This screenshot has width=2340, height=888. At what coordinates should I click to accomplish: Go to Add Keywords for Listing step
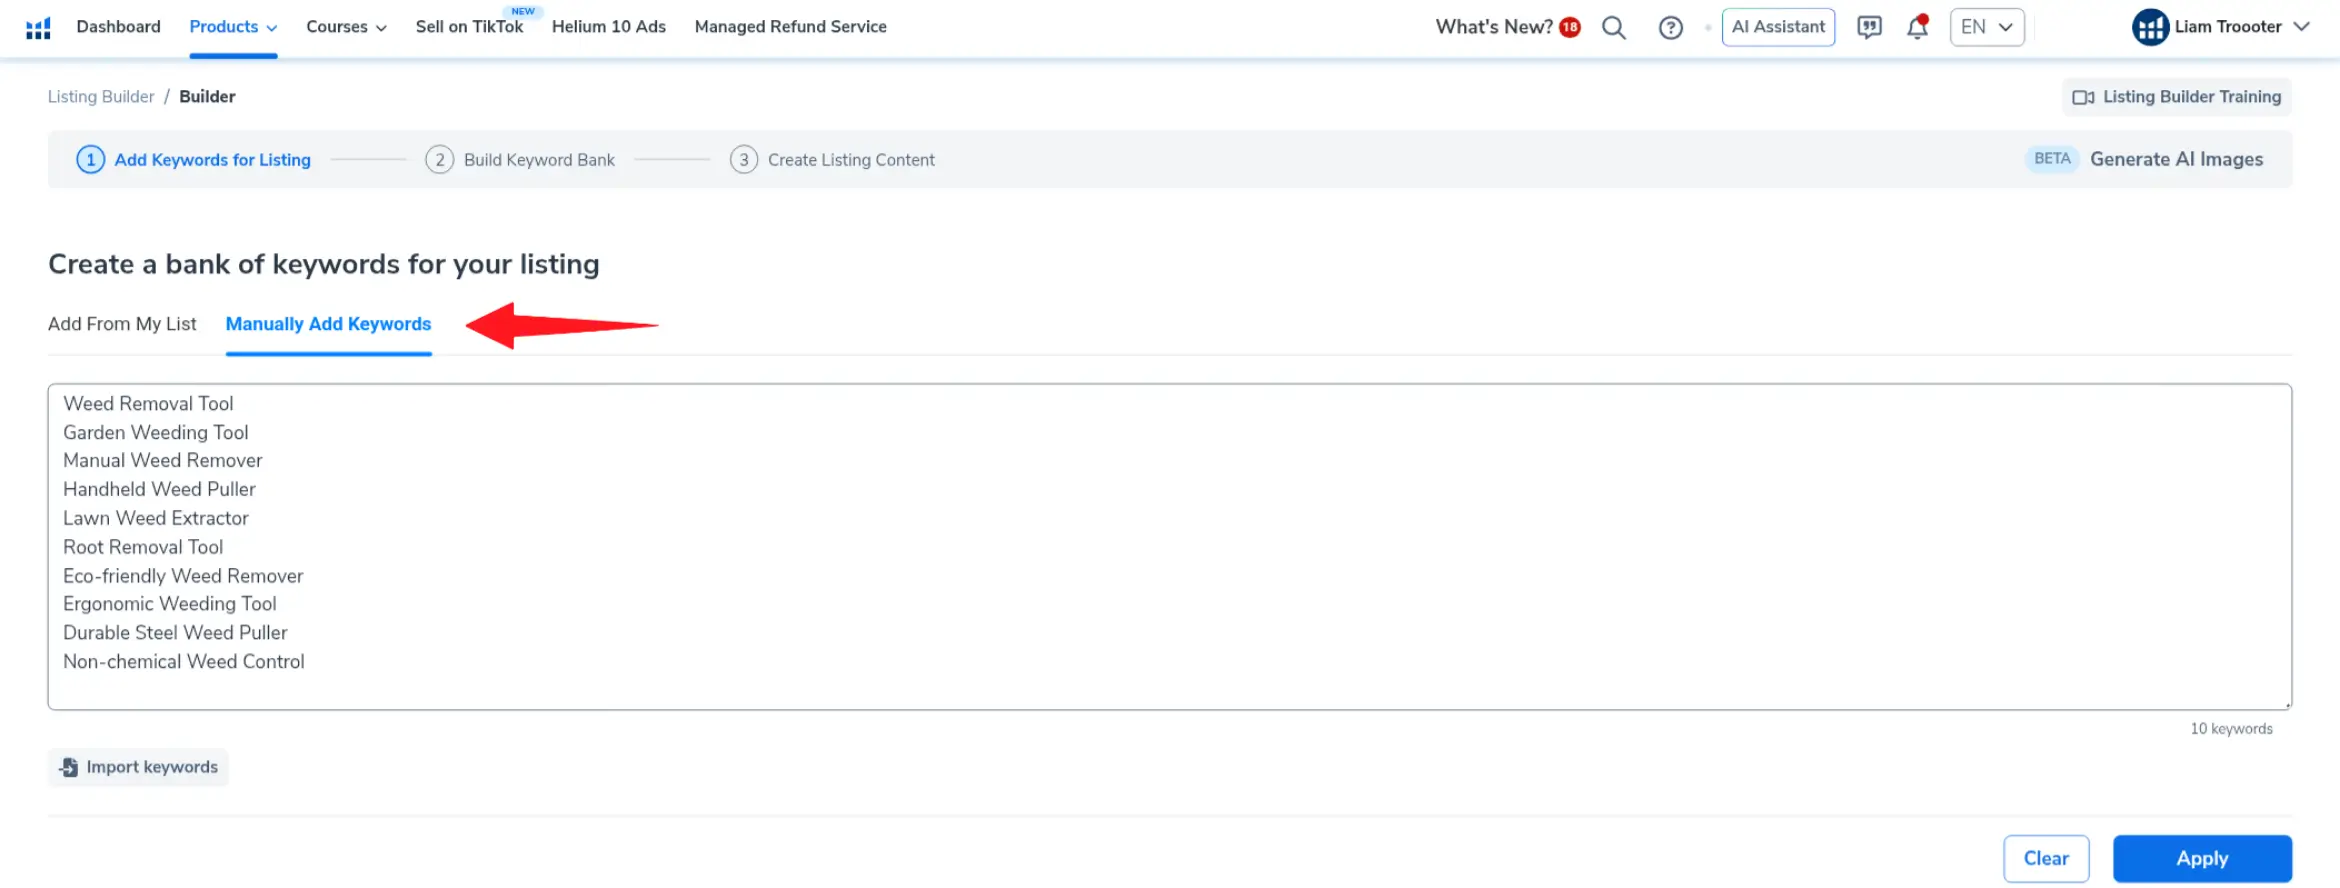pyautogui.click(x=212, y=160)
